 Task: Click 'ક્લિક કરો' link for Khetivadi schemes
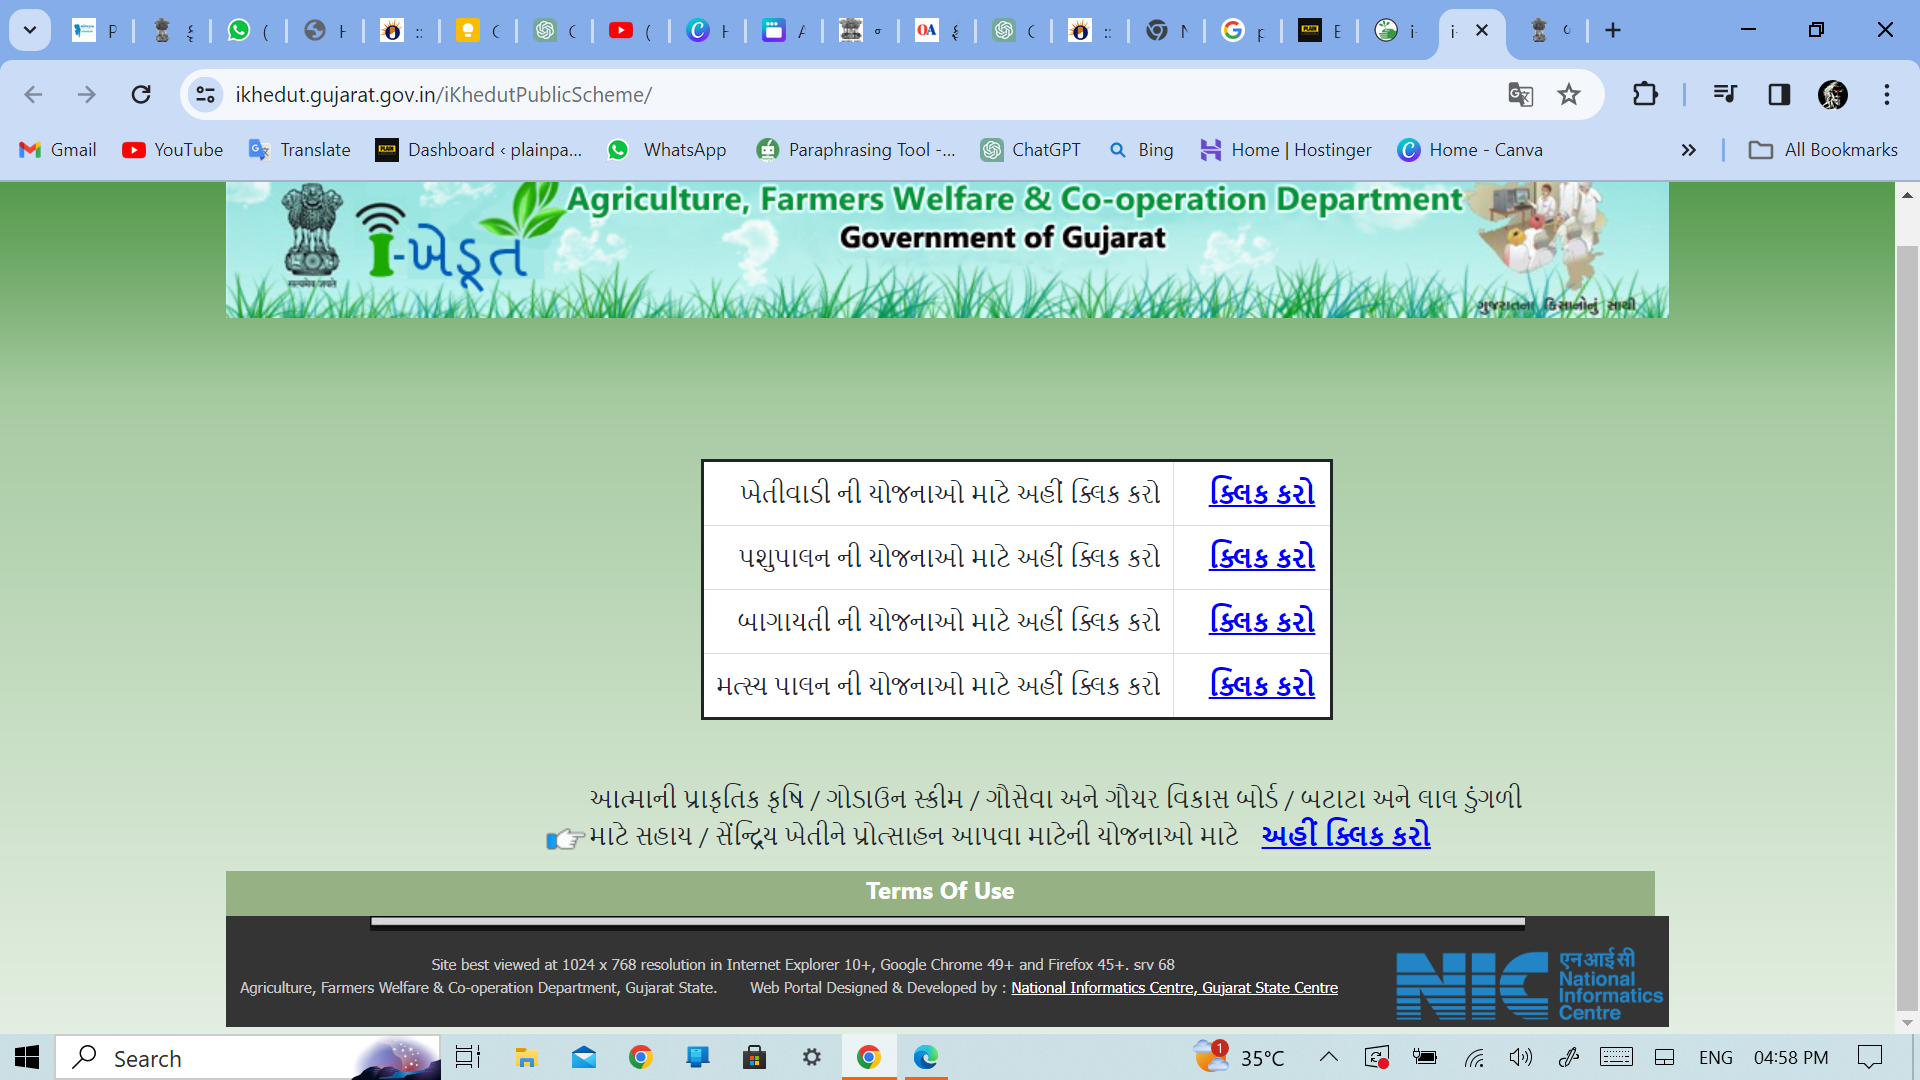[1259, 493]
